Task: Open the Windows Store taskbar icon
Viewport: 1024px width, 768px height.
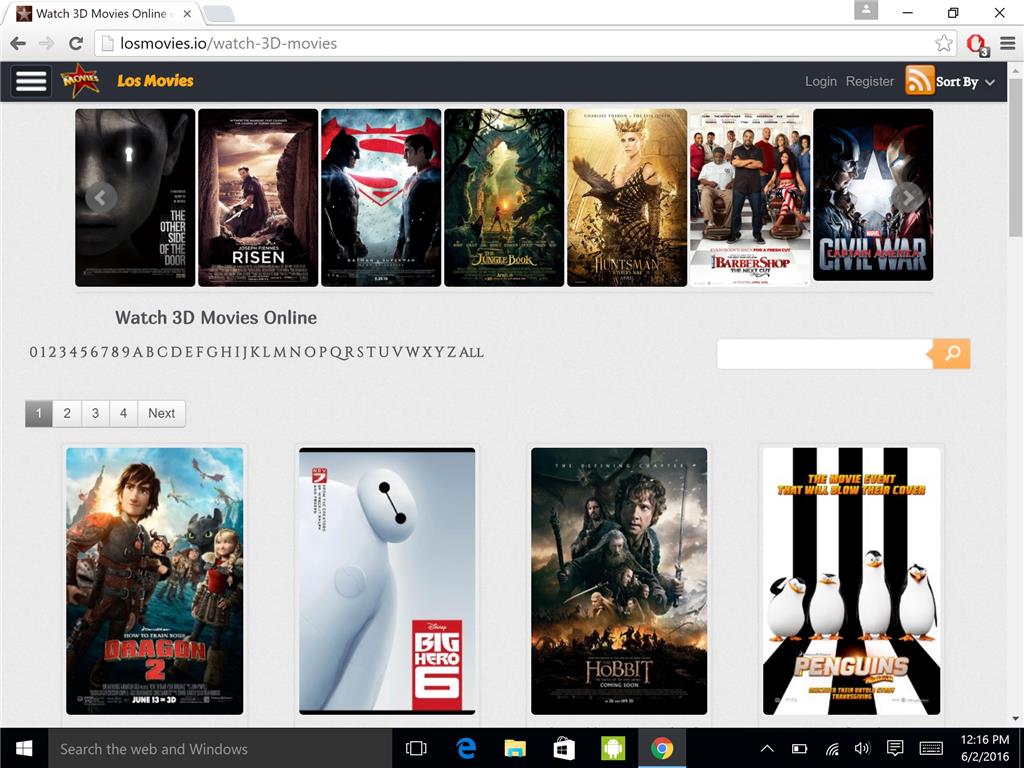Action: coord(564,748)
